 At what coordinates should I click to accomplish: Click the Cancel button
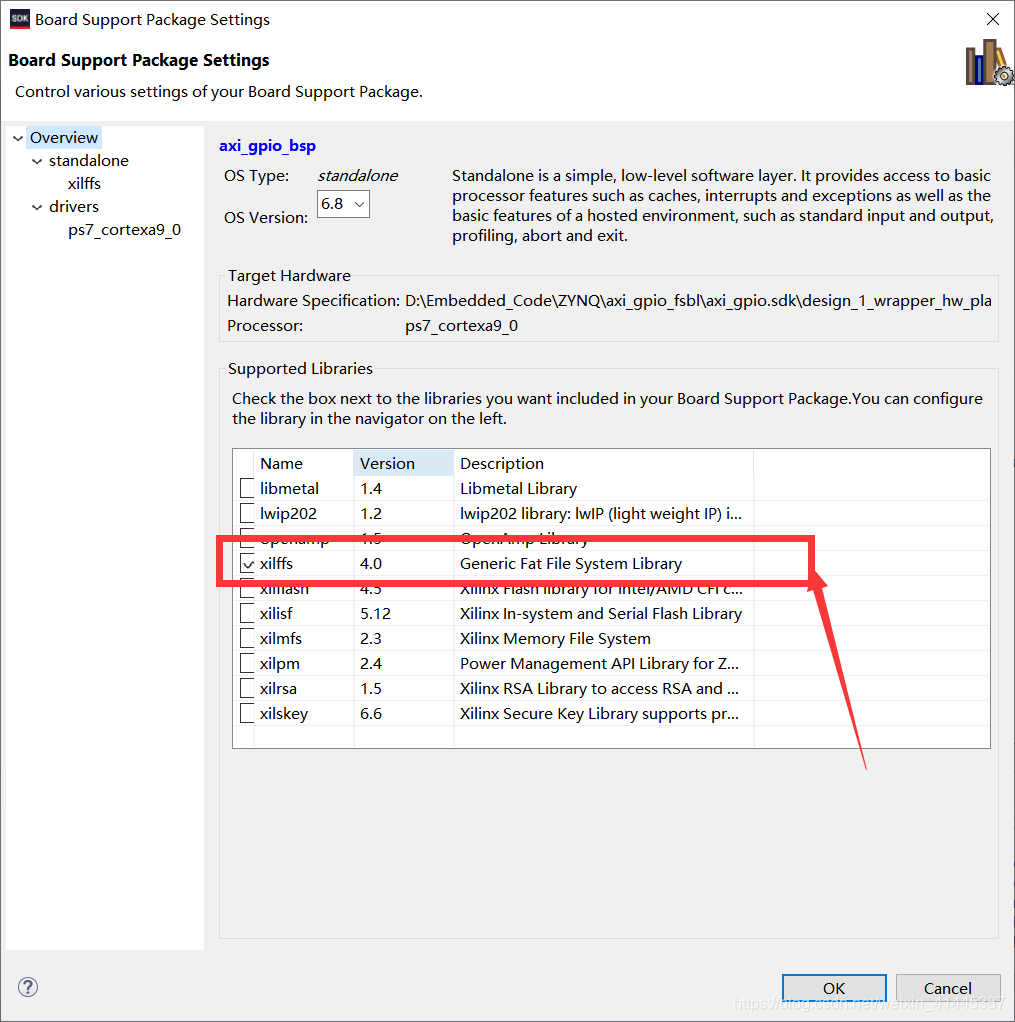948,988
